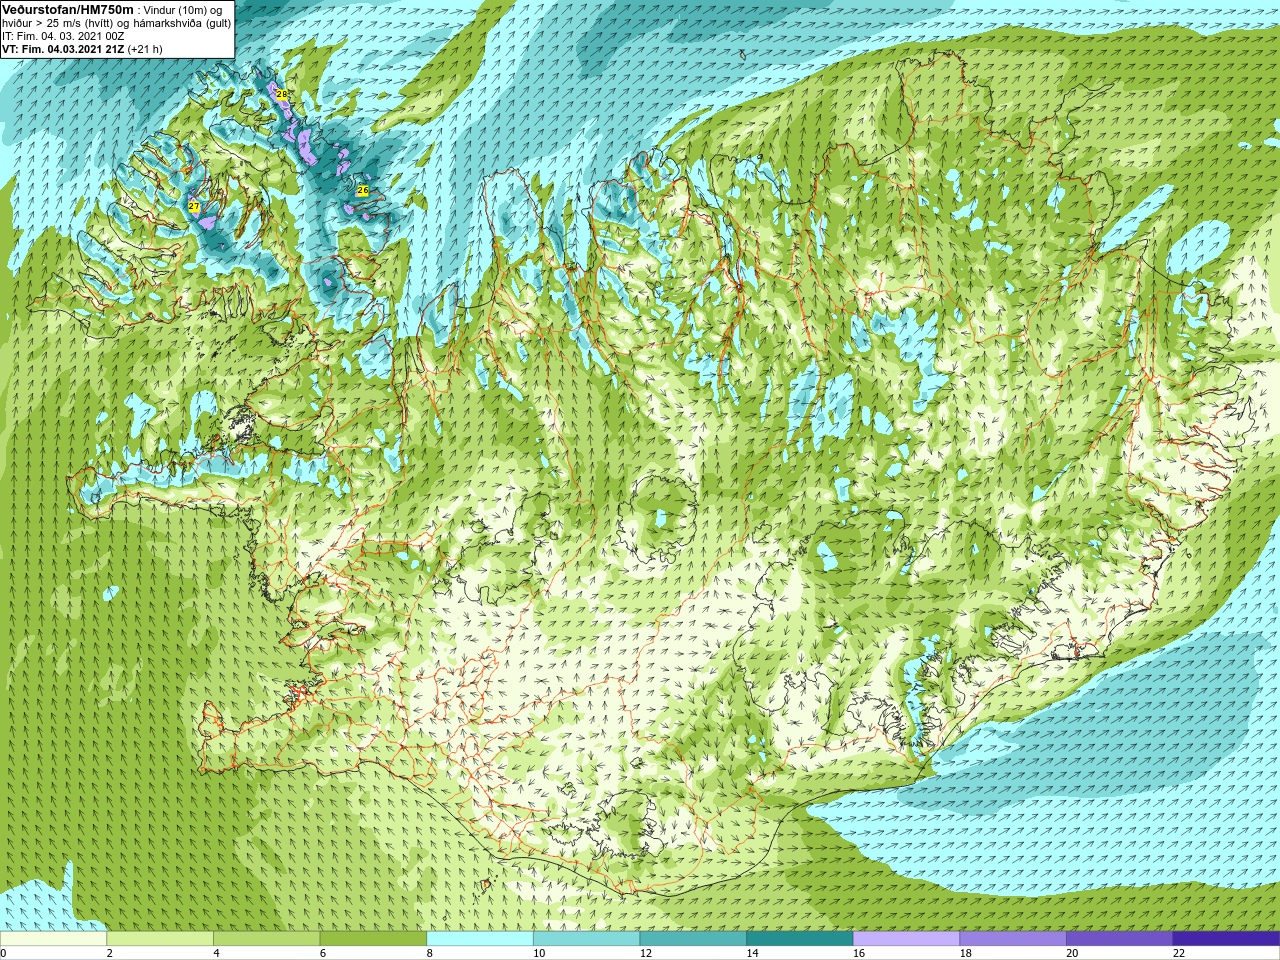Click the legend scale value 8
Screen dimensions: 1280x960
(429, 953)
